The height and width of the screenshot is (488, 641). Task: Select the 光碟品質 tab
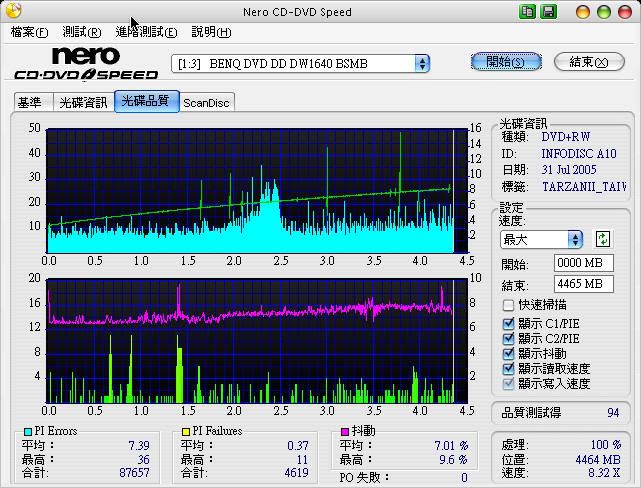coord(147,101)
